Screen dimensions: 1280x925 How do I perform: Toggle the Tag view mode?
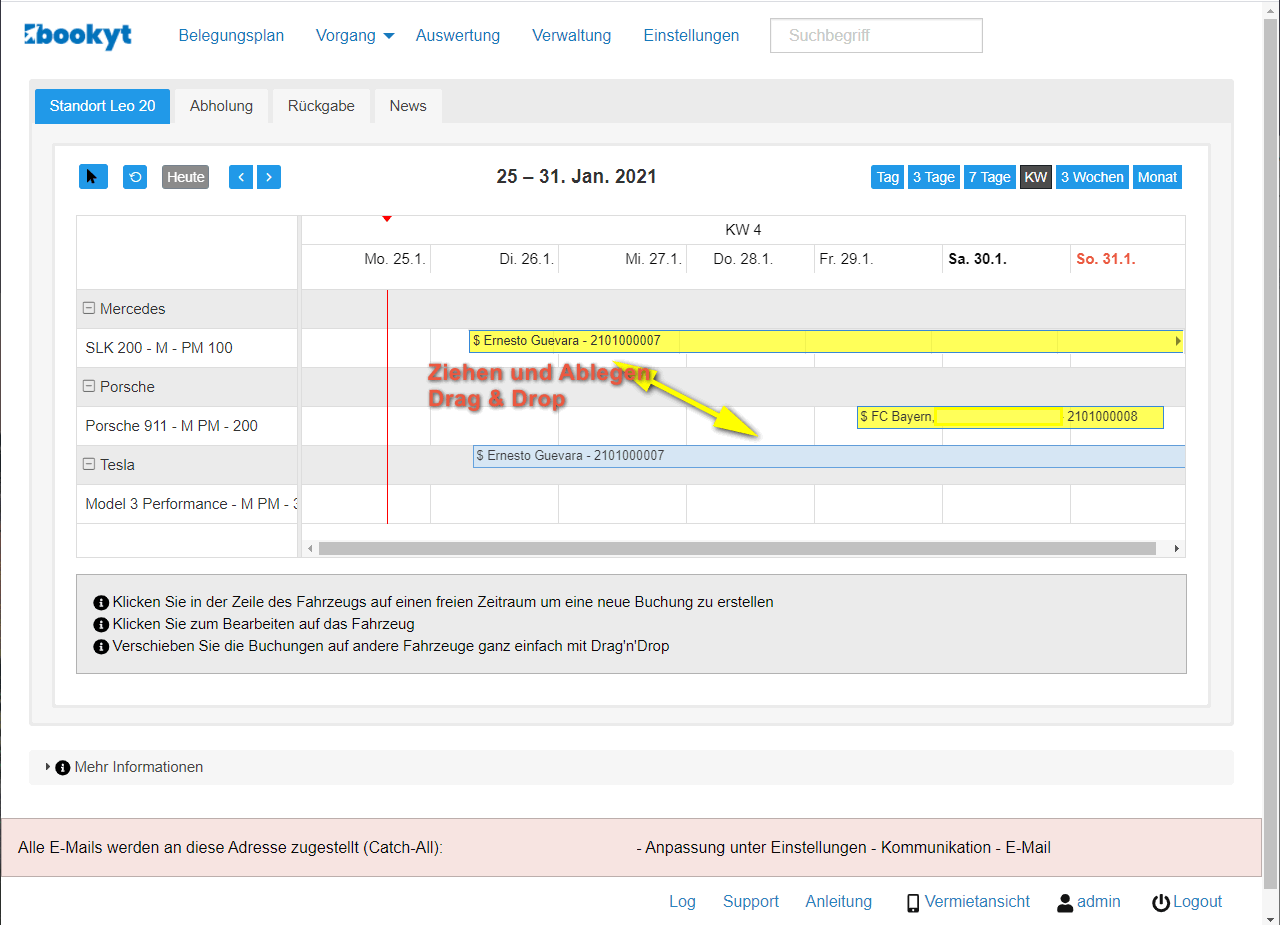pyautogui.click(x=886, y=177)
